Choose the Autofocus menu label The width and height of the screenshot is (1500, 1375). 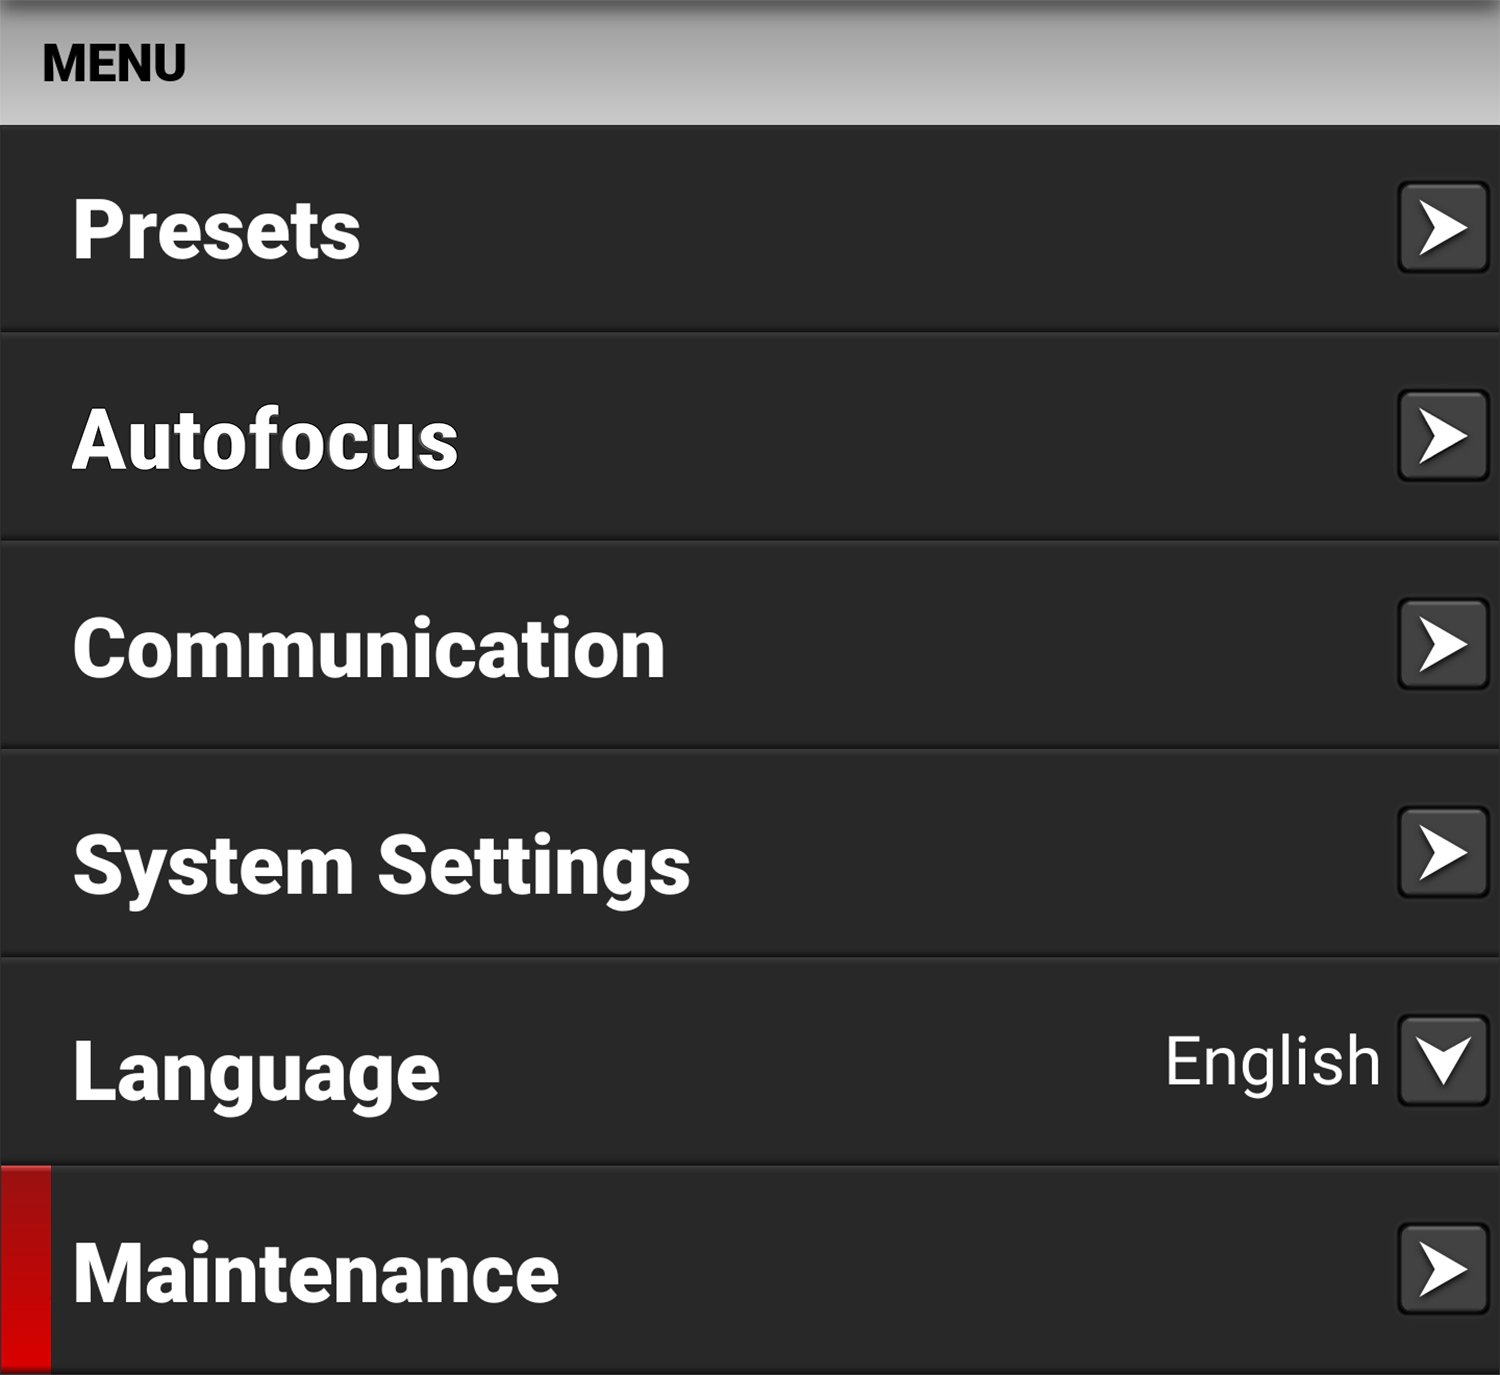[265, 440]
